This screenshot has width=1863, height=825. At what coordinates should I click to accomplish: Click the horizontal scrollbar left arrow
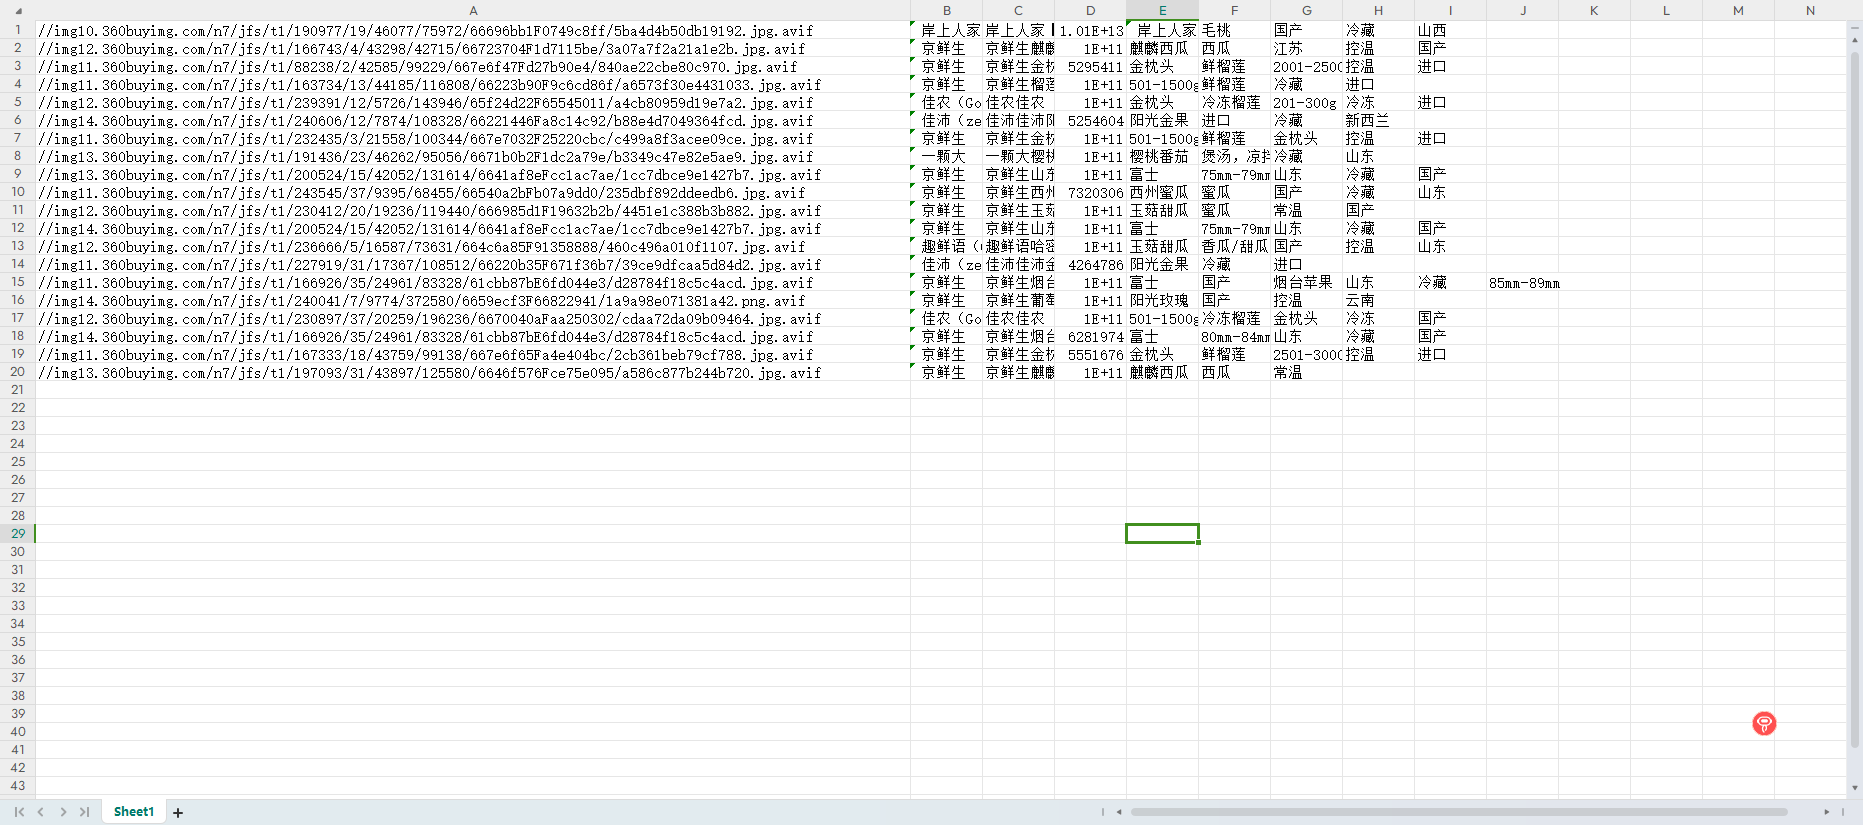[x=1119, y=812]
